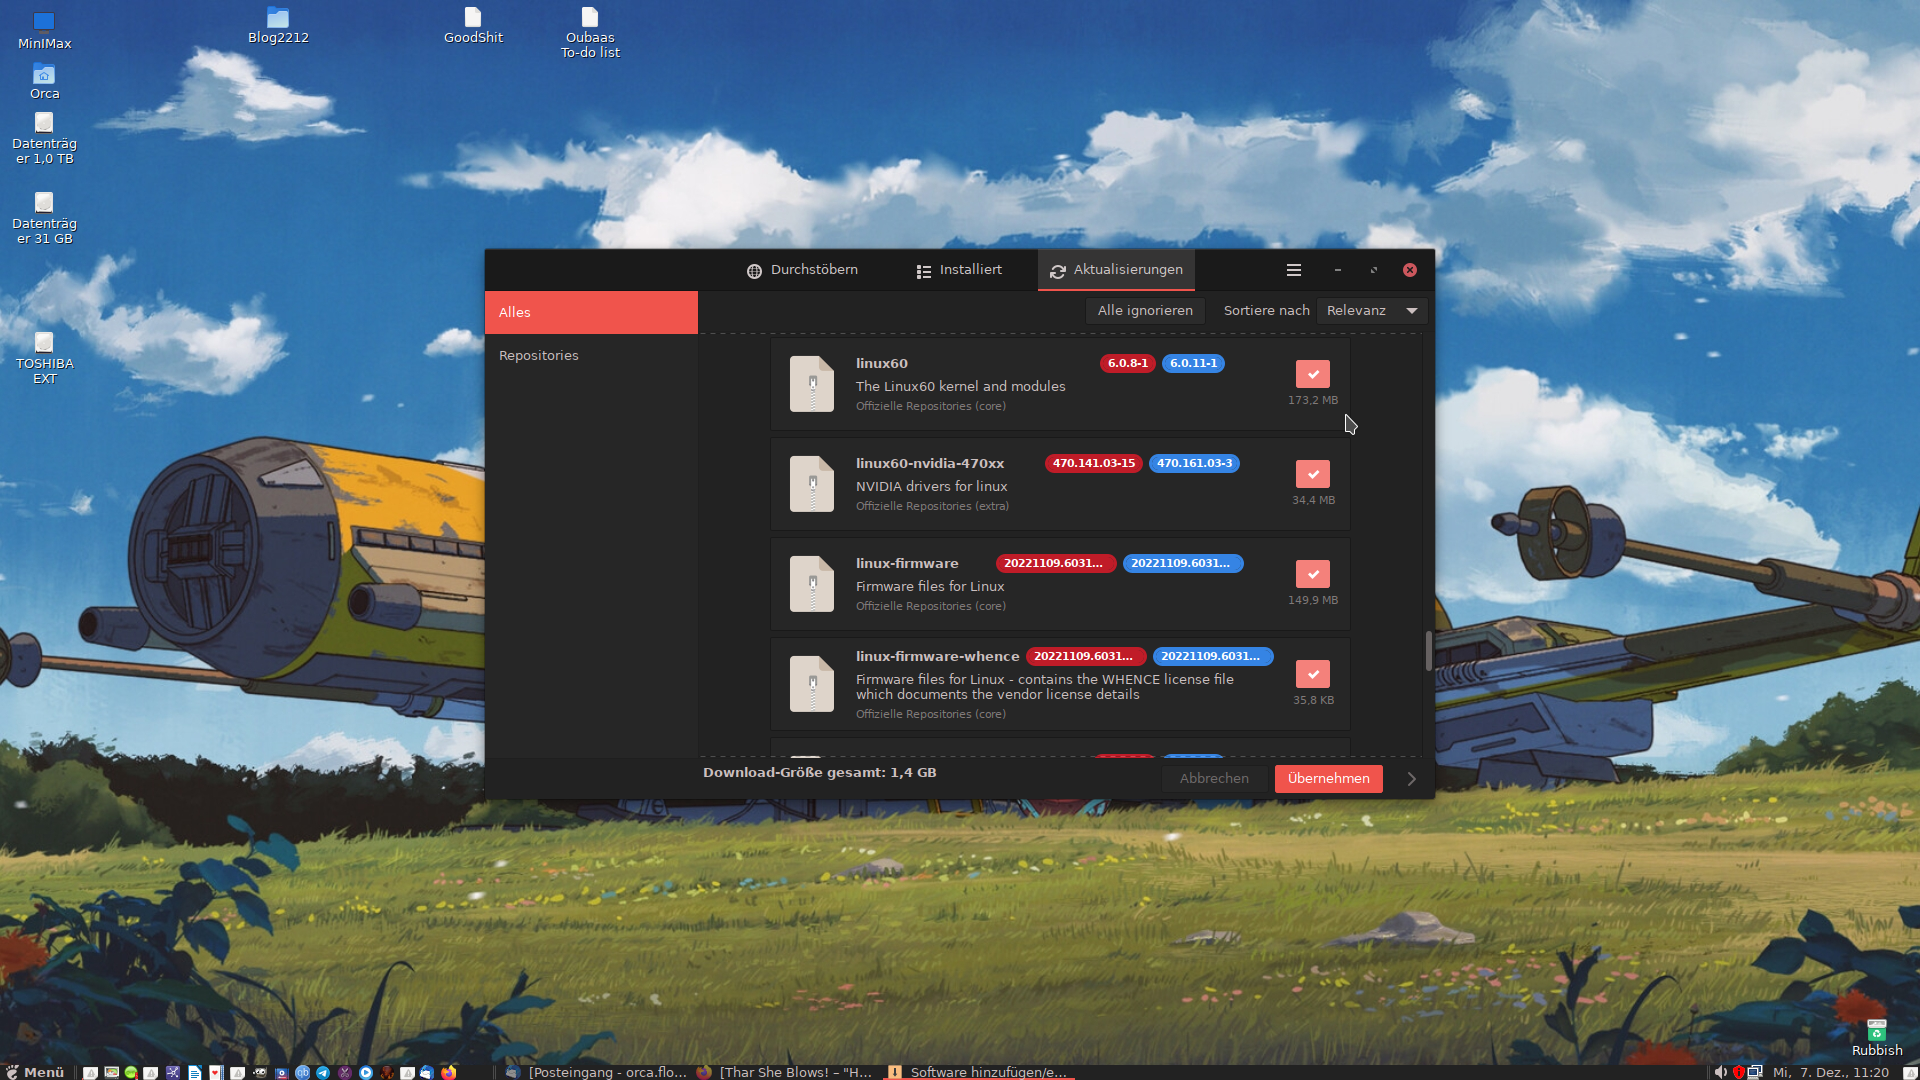Image resolution: width=1920 pixels, height=1080 pixels.
Task: Select Repositories in the sidebar
Action: coord(591,356)
